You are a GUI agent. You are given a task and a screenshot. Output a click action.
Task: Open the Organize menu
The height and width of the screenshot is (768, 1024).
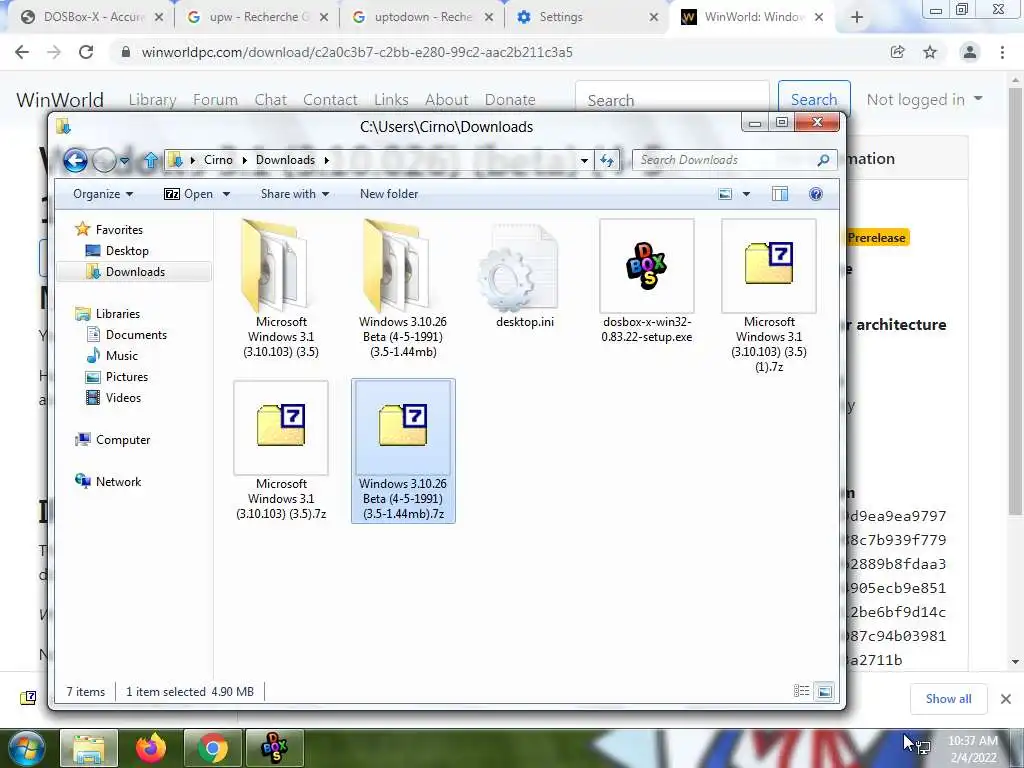tap(103, 194)
